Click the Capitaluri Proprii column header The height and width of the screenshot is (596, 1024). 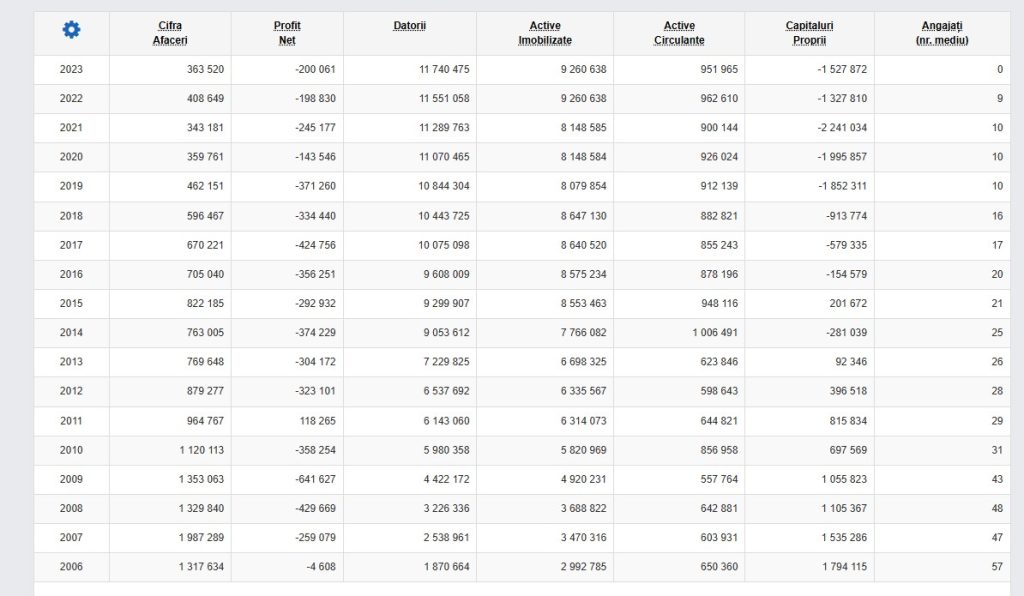pyautogui.click(x=809, y=33)
